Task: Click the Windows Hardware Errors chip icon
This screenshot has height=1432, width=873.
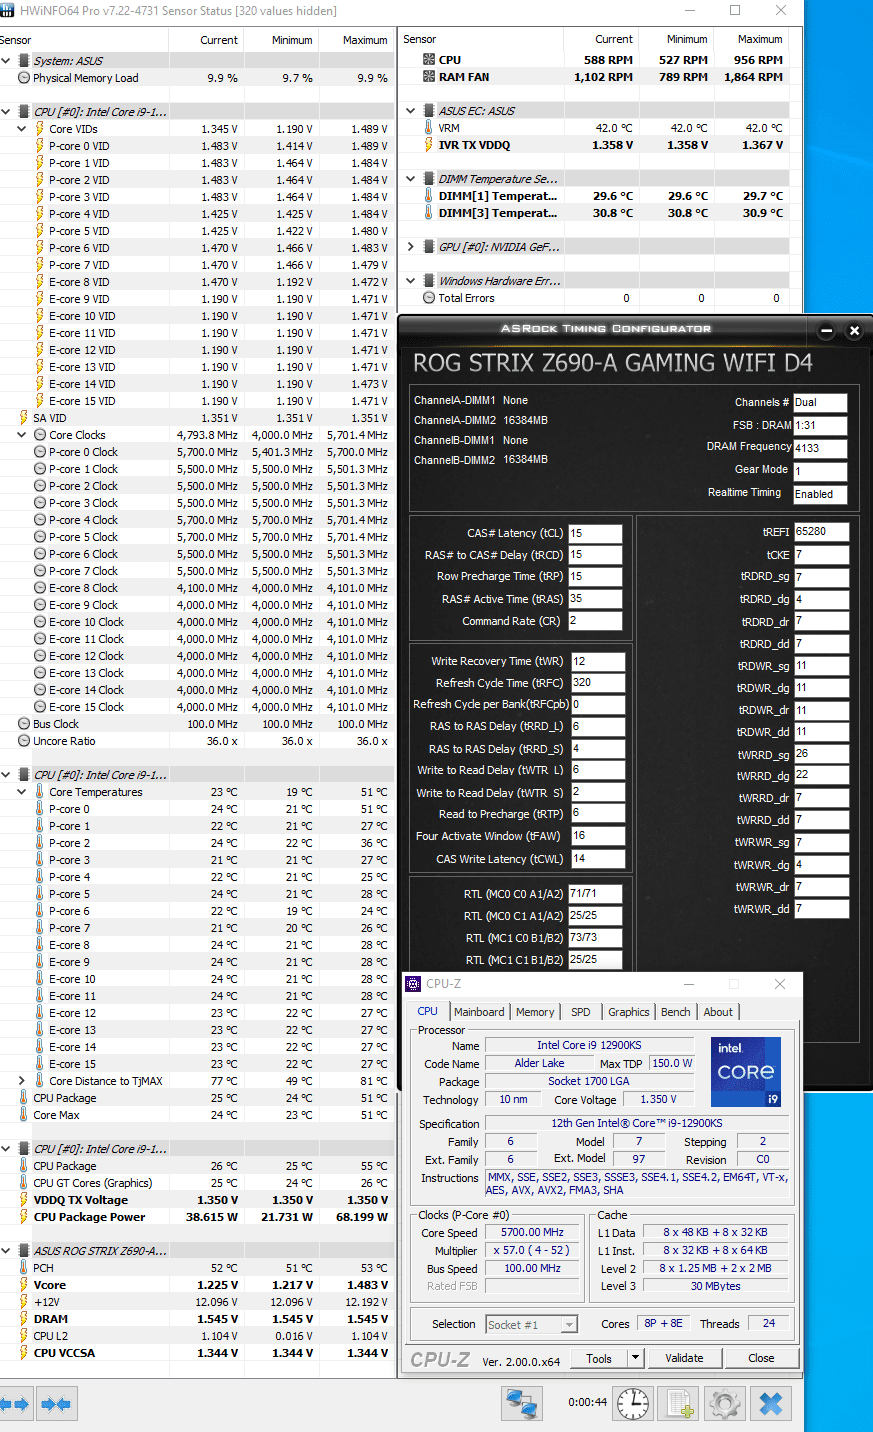Action: (x=429, y=281)
